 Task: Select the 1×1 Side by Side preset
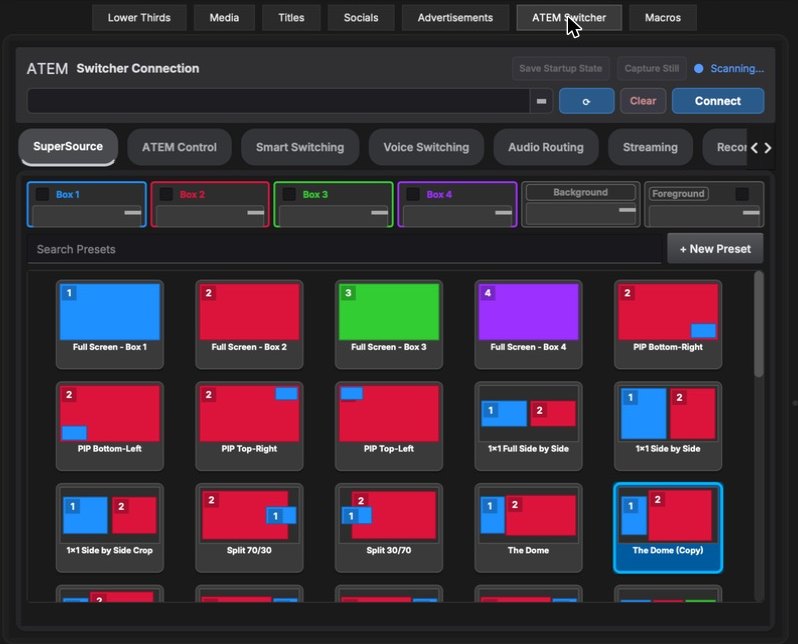coord(668,426)
